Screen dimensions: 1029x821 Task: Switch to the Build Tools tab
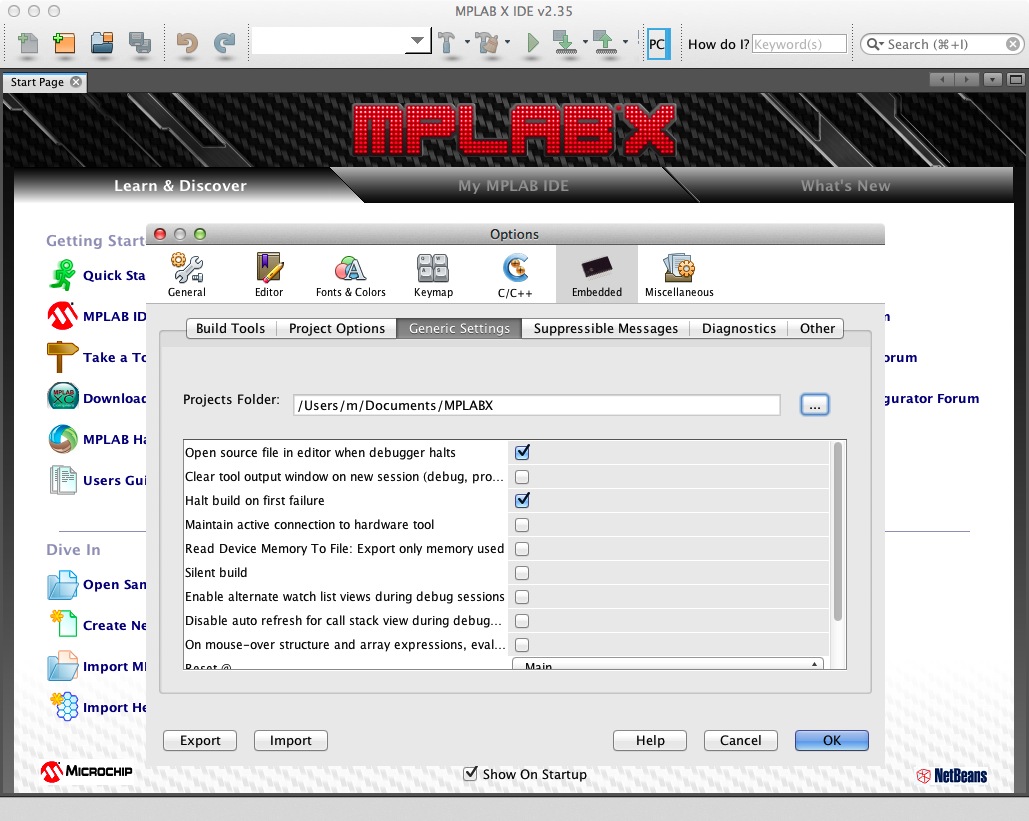pyautogui.click(x=230, y=328)
